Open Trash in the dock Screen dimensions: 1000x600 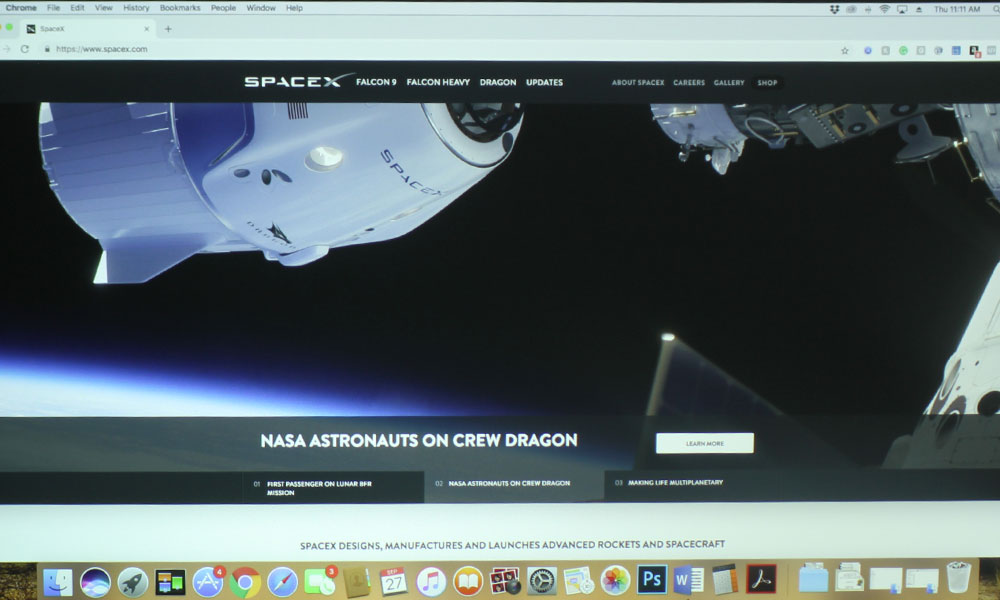point(958,577)
